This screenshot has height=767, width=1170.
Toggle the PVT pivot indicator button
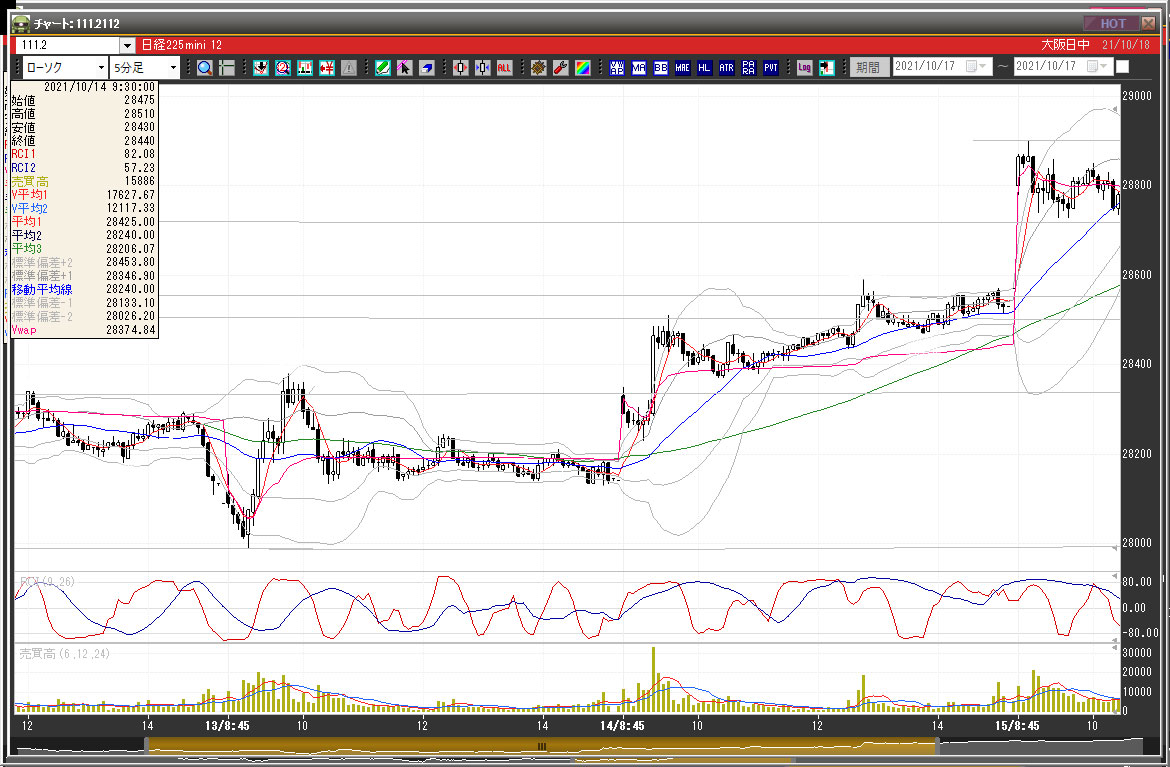pos(771,68)
